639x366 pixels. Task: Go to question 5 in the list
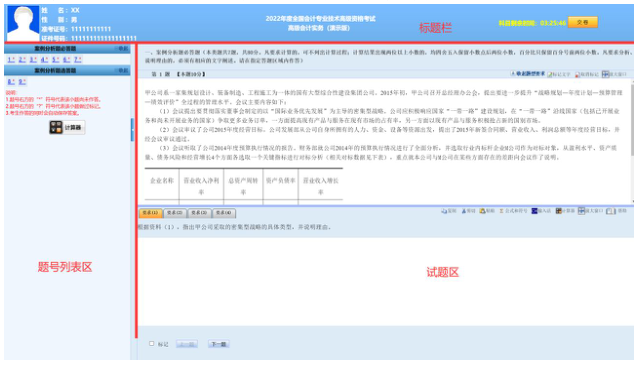[55, 60]
